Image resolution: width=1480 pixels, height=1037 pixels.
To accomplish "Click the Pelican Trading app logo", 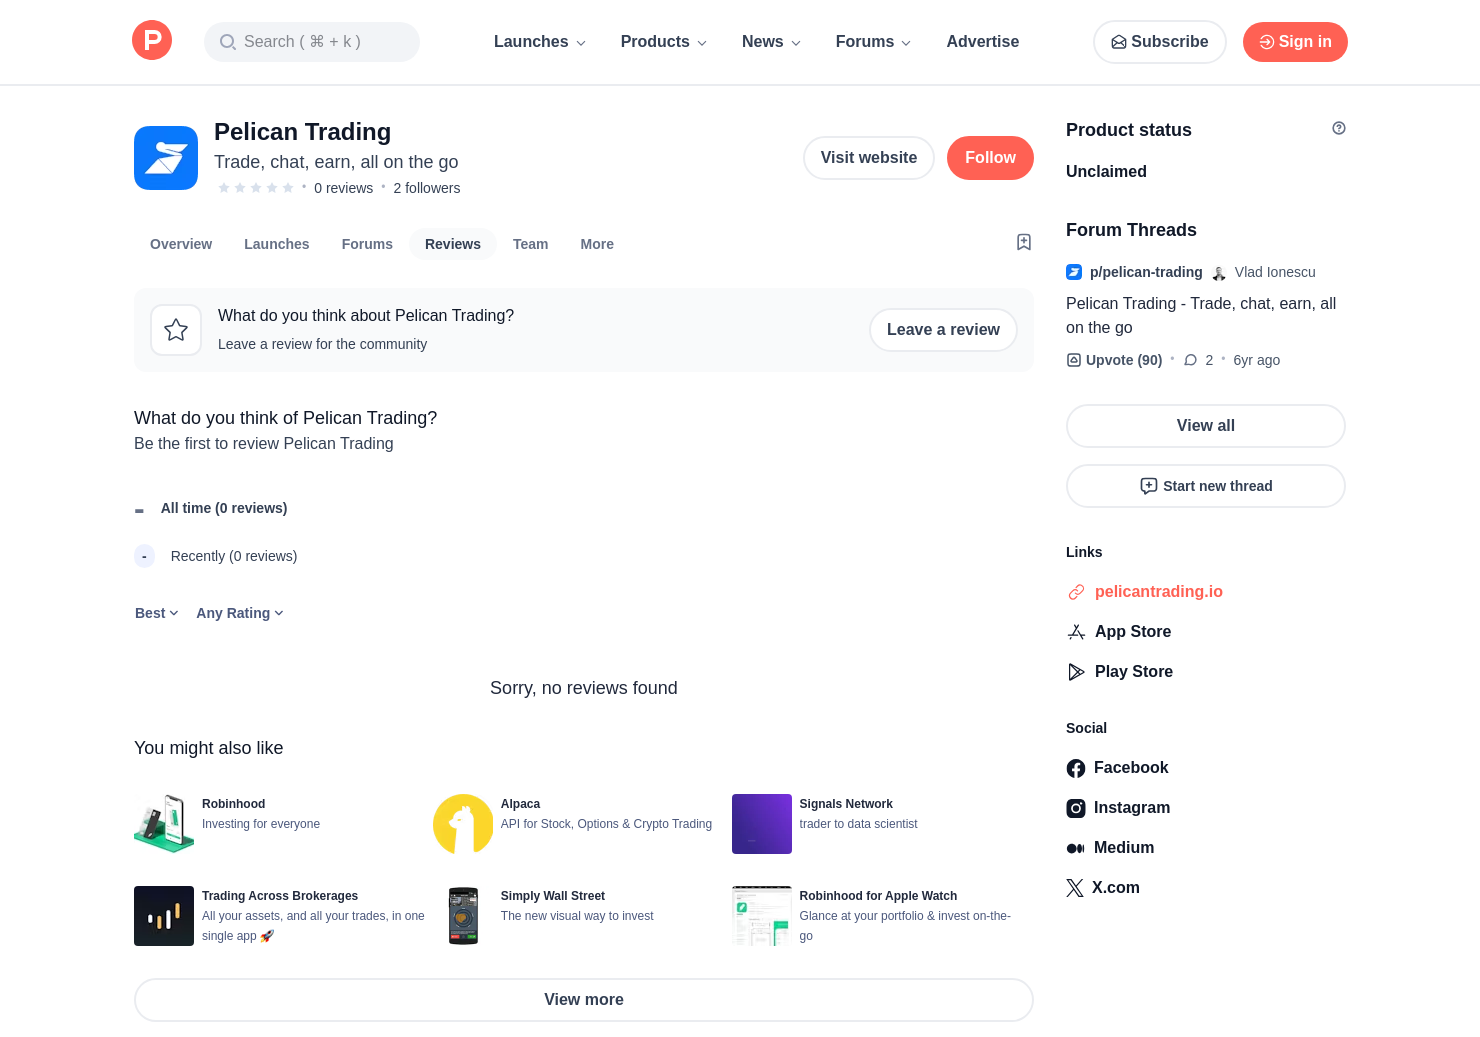I will [166, 158].
